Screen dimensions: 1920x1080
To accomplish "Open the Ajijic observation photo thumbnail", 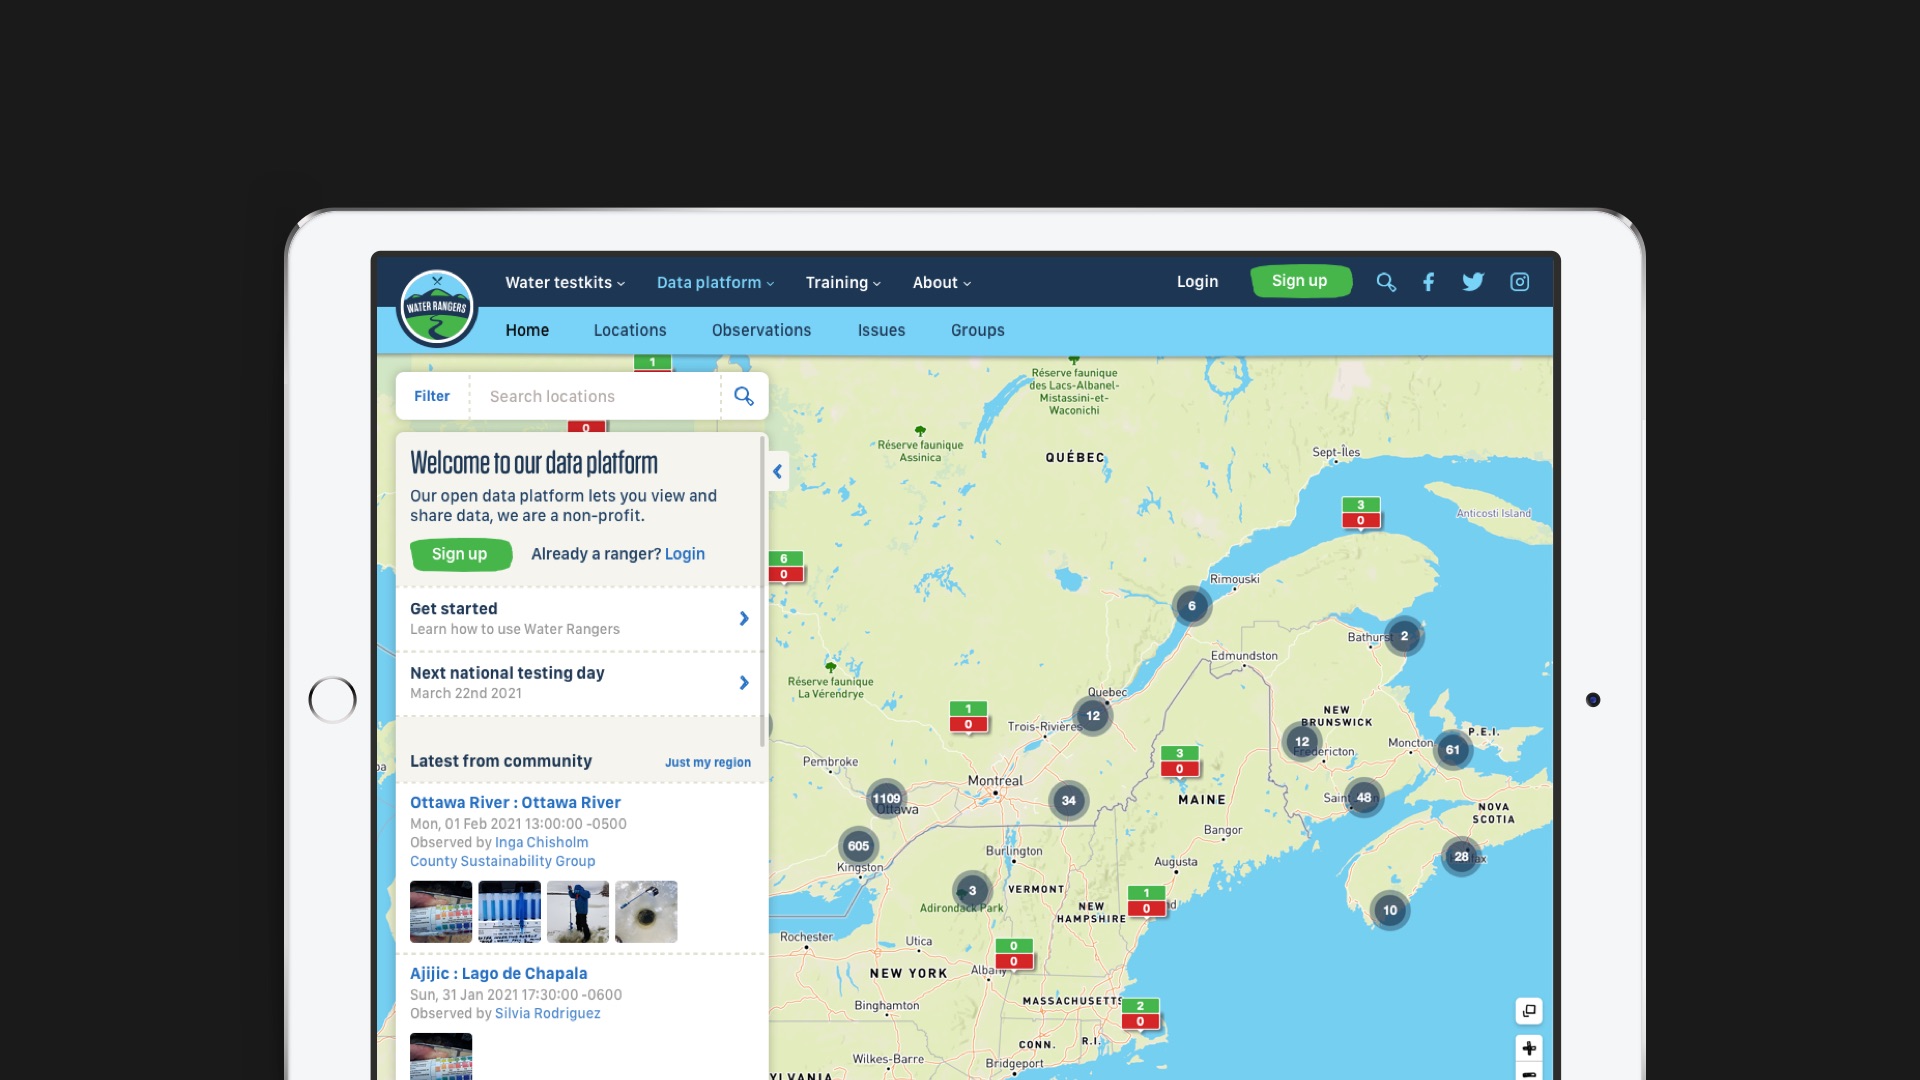I will [441, 1056].
